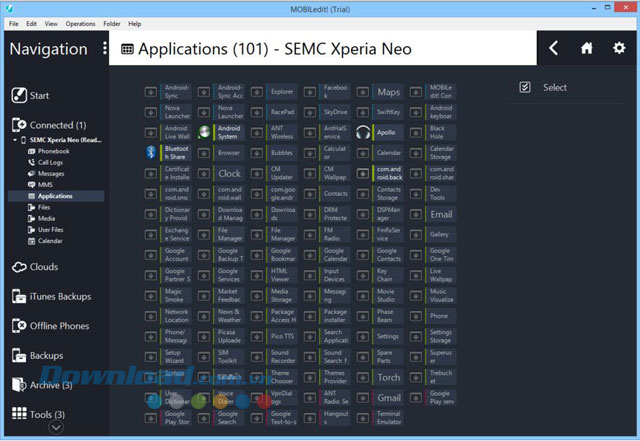Open Clouds section via cloud icon
This screenshot has height=441, width=640.
tap(18, 267)
